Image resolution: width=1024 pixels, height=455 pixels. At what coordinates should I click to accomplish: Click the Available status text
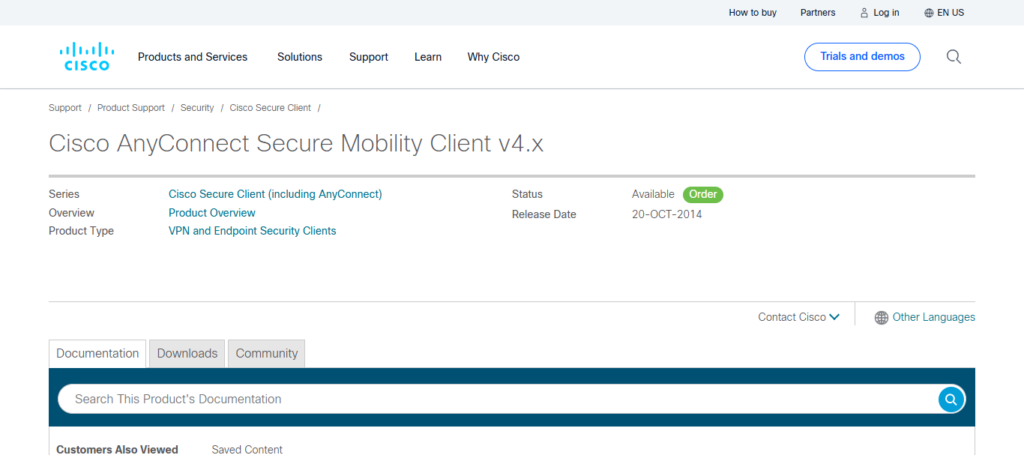click(x=652, y=194)
